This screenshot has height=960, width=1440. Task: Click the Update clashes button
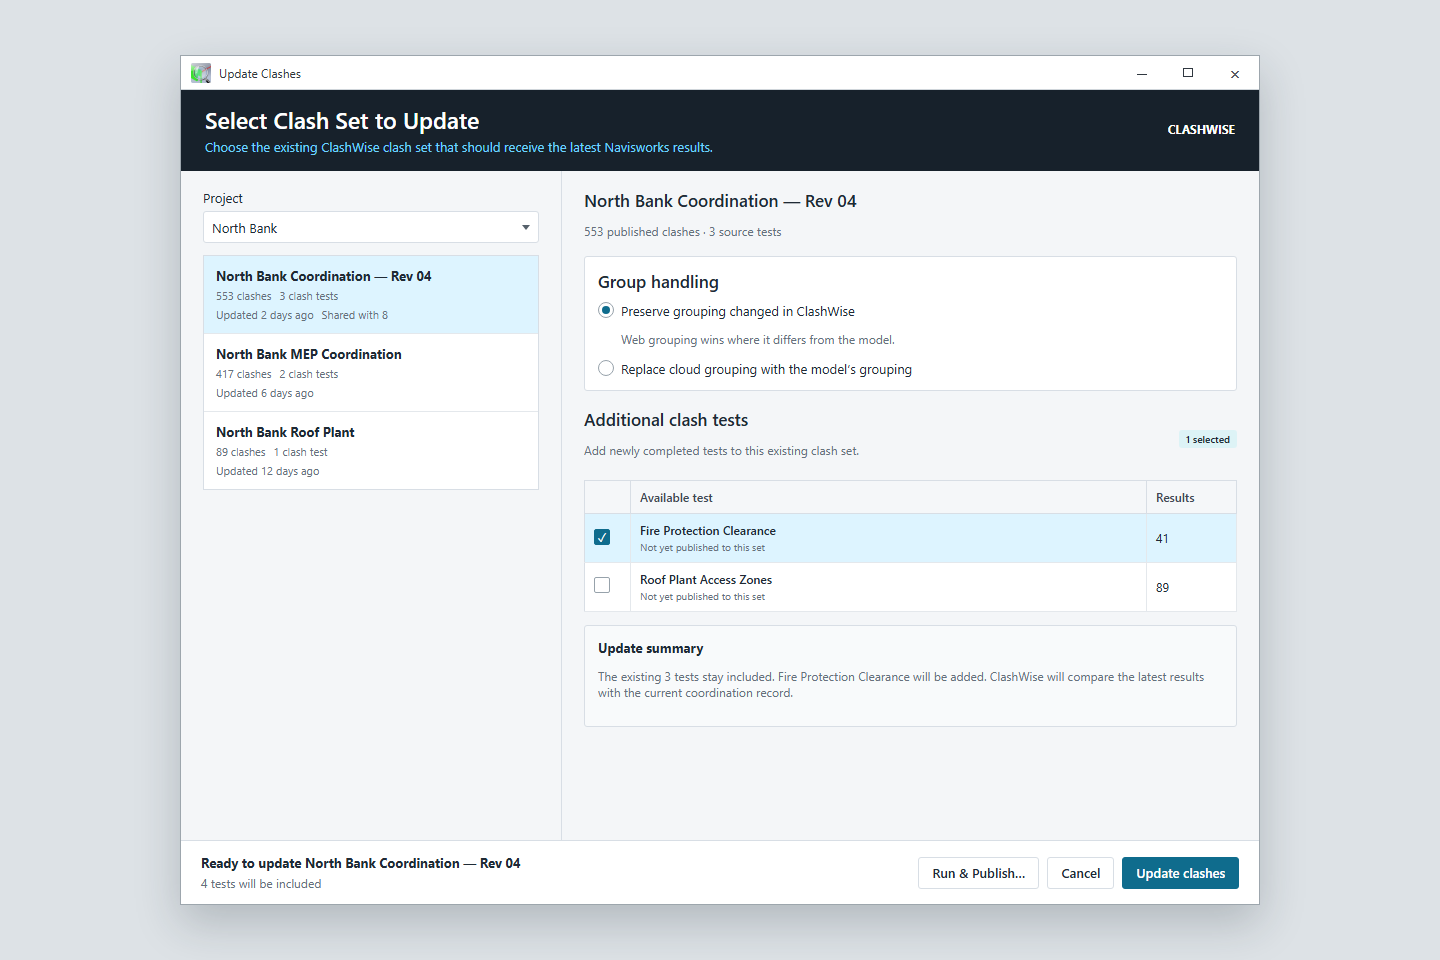click(1180, 873)
